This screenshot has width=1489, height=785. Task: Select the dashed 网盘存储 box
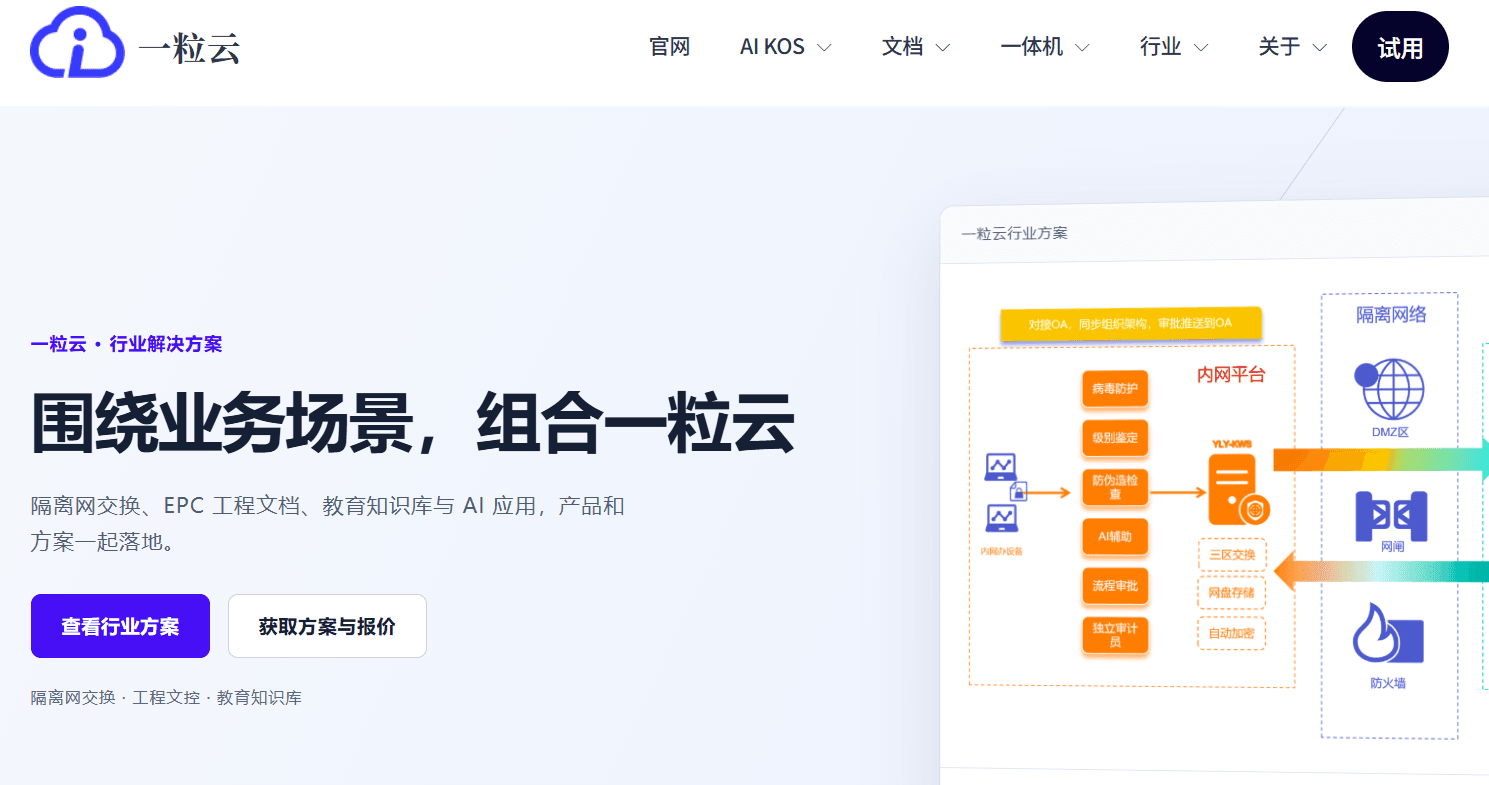click(x=1231, y=594)
